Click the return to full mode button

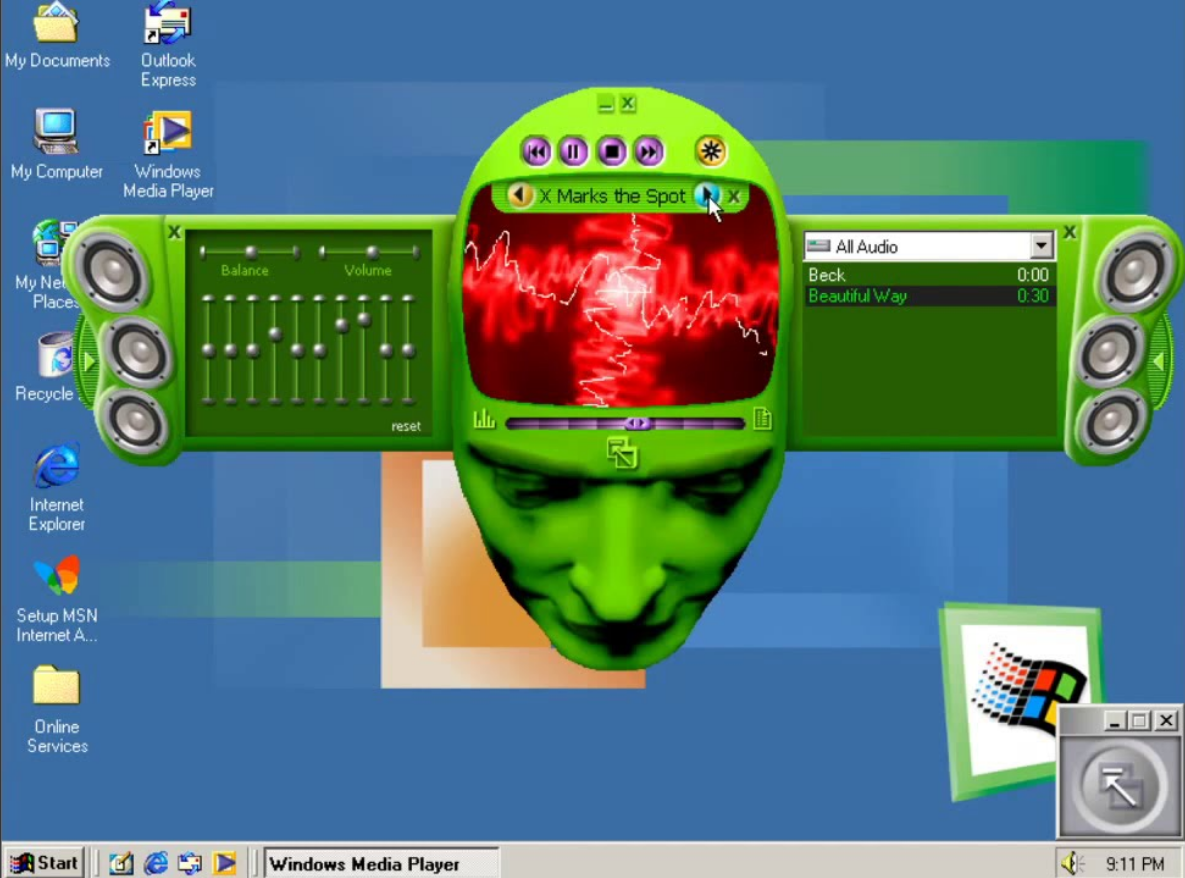[x=1120, y=787]
